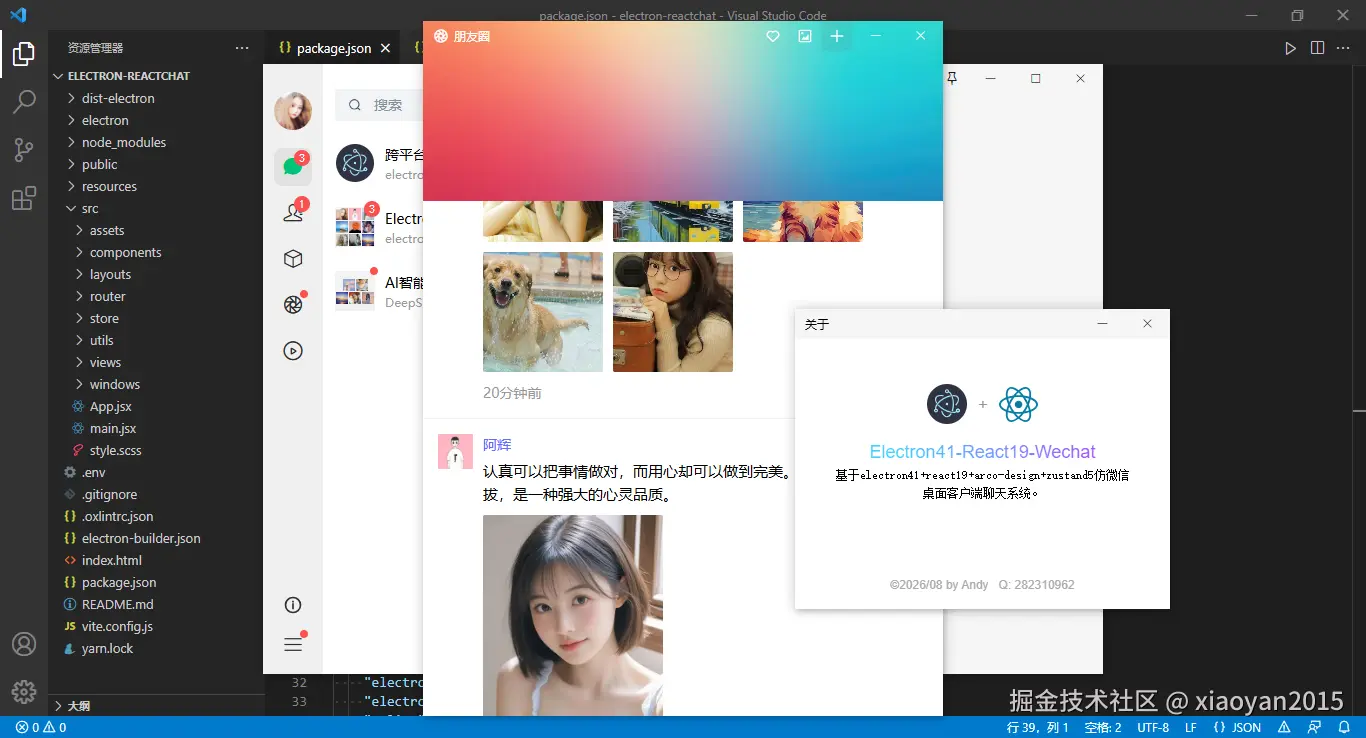The image size is (1366, 738).
Task: Click the errors and warnings status indicator
Action: coord(41,728)
